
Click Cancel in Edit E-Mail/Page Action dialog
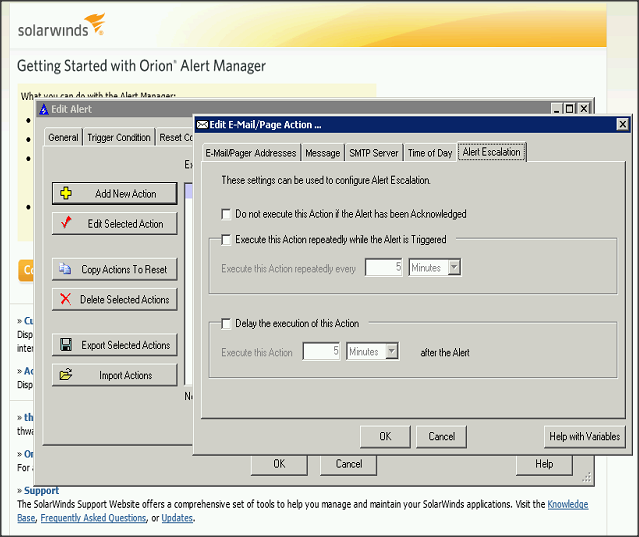pyautogui.click(x=441, y=436)
